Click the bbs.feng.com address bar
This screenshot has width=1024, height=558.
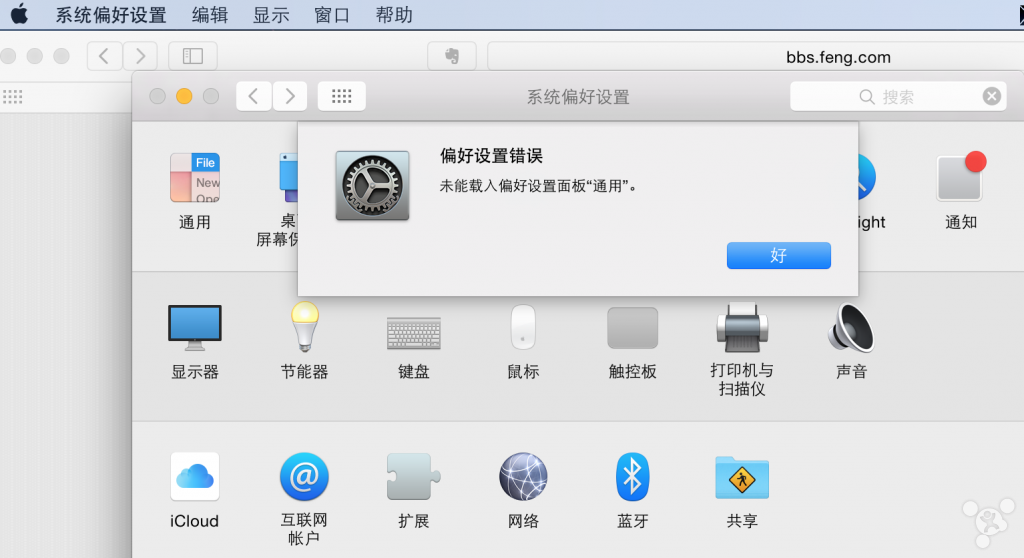[x=756, y=57]
